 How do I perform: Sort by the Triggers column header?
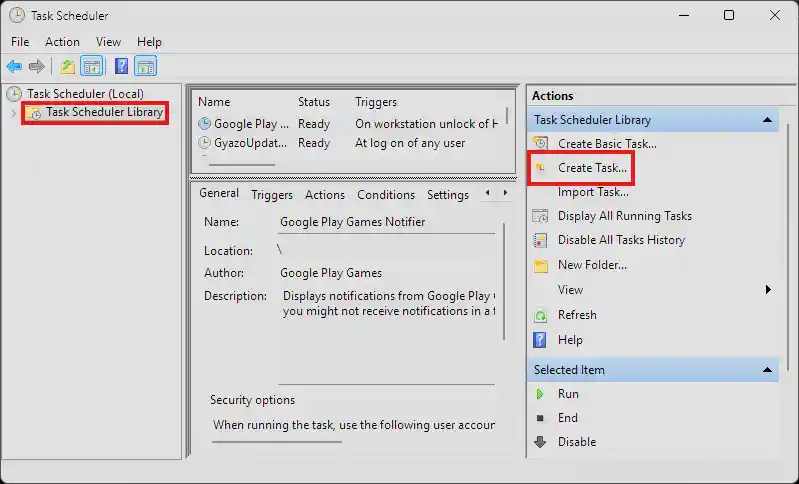tap(376, 102)
